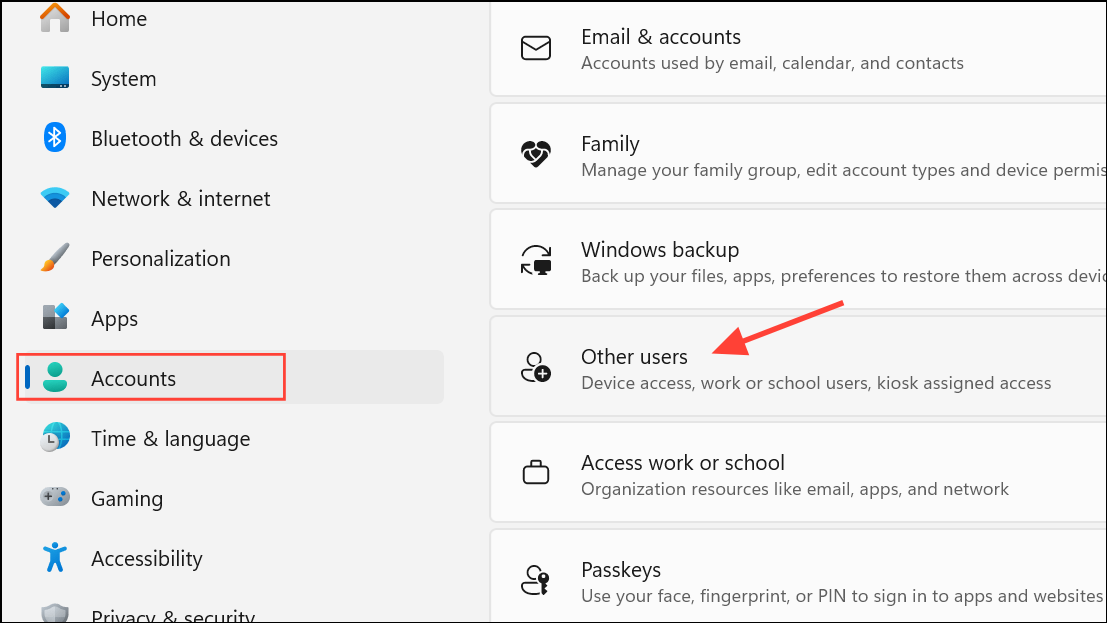Screen dimensions: 1107x623
Task: Click the Apps icon in sidebar
Action: point(54,317)
